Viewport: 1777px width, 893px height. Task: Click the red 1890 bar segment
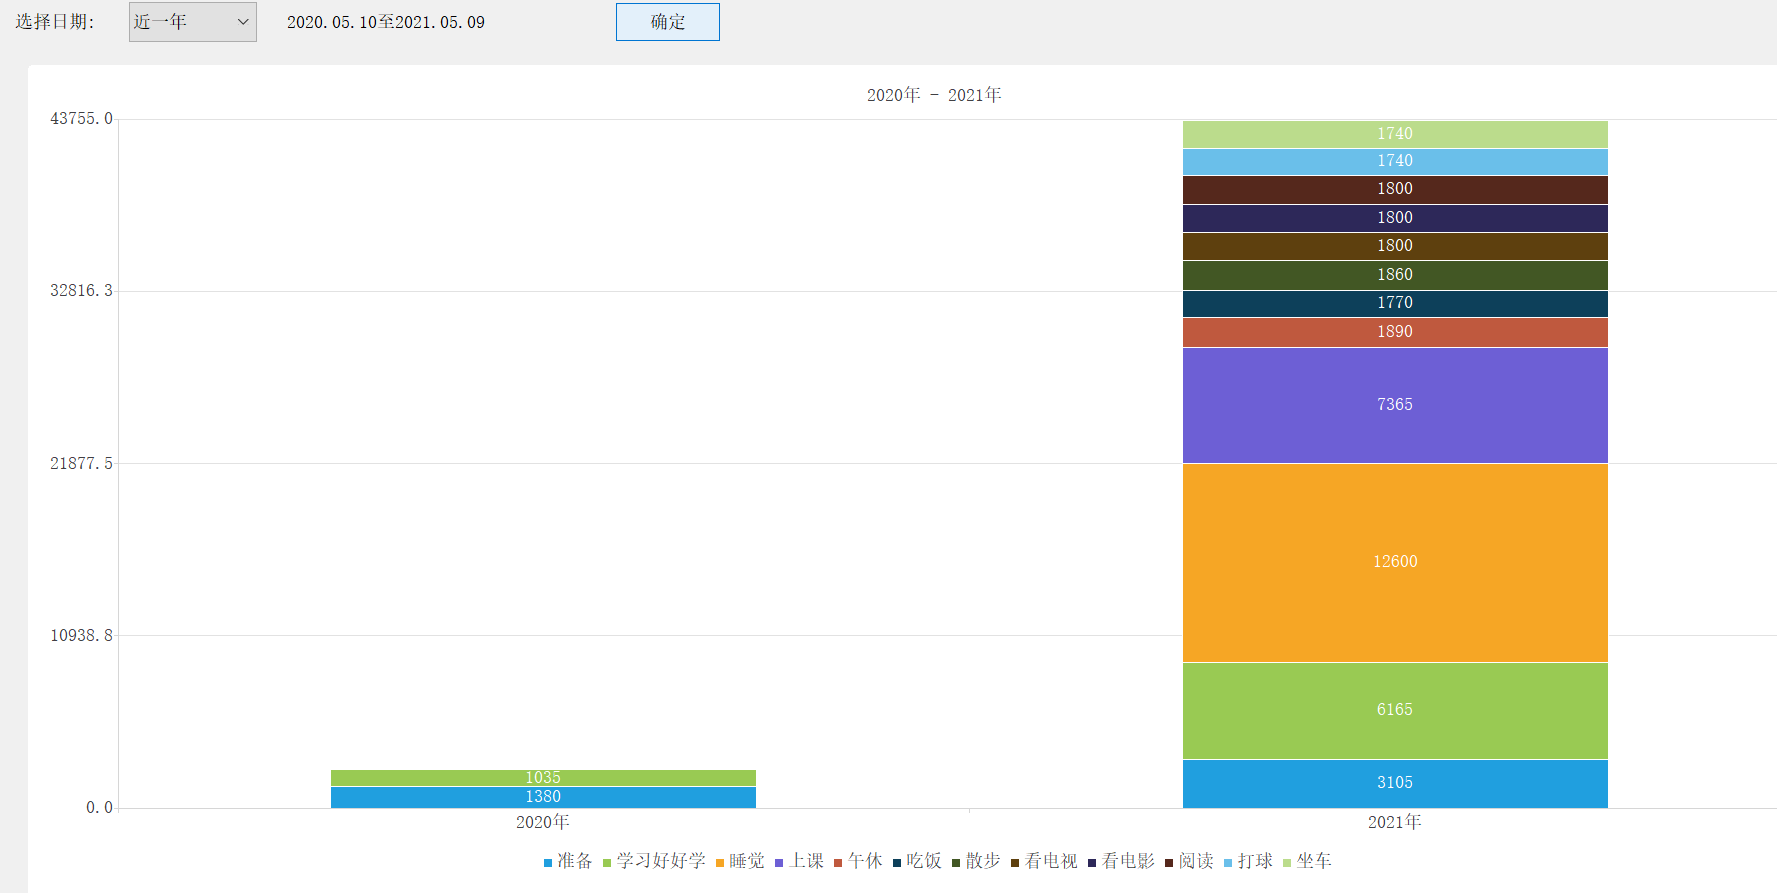(1394, 332)
